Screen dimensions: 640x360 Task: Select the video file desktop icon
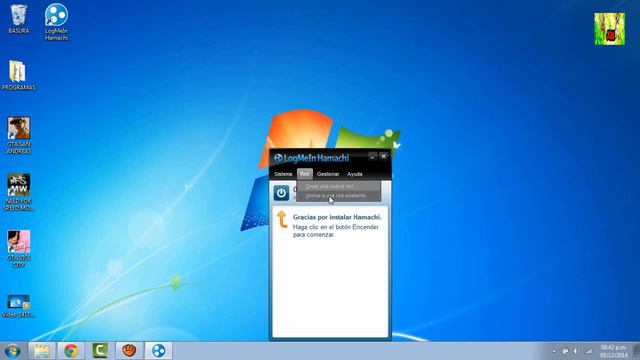pyautogui.click(x=18, y=306)
